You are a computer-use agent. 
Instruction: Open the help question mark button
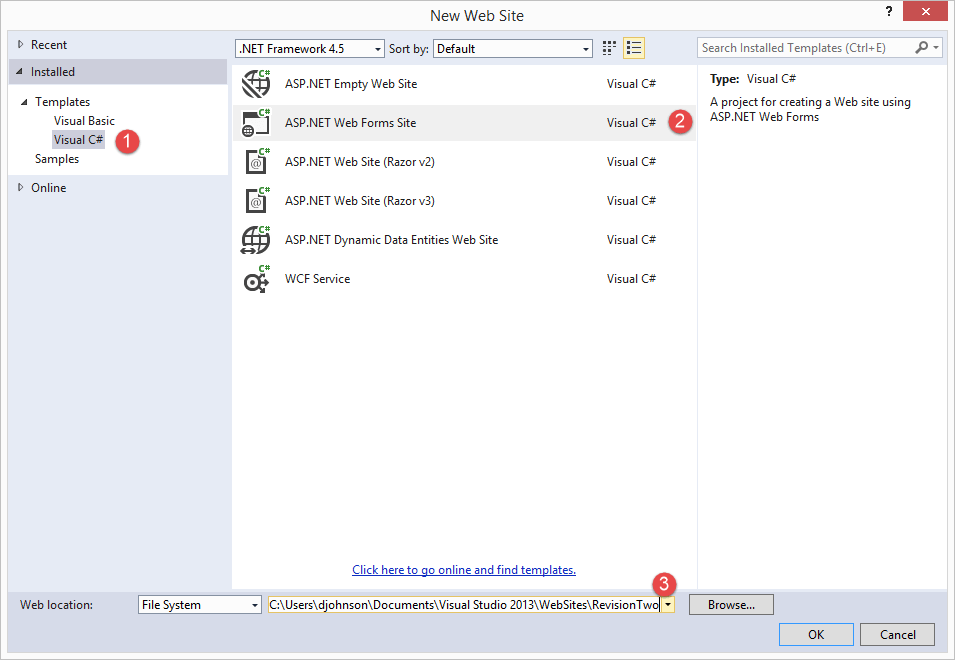[x=889, y=11]
